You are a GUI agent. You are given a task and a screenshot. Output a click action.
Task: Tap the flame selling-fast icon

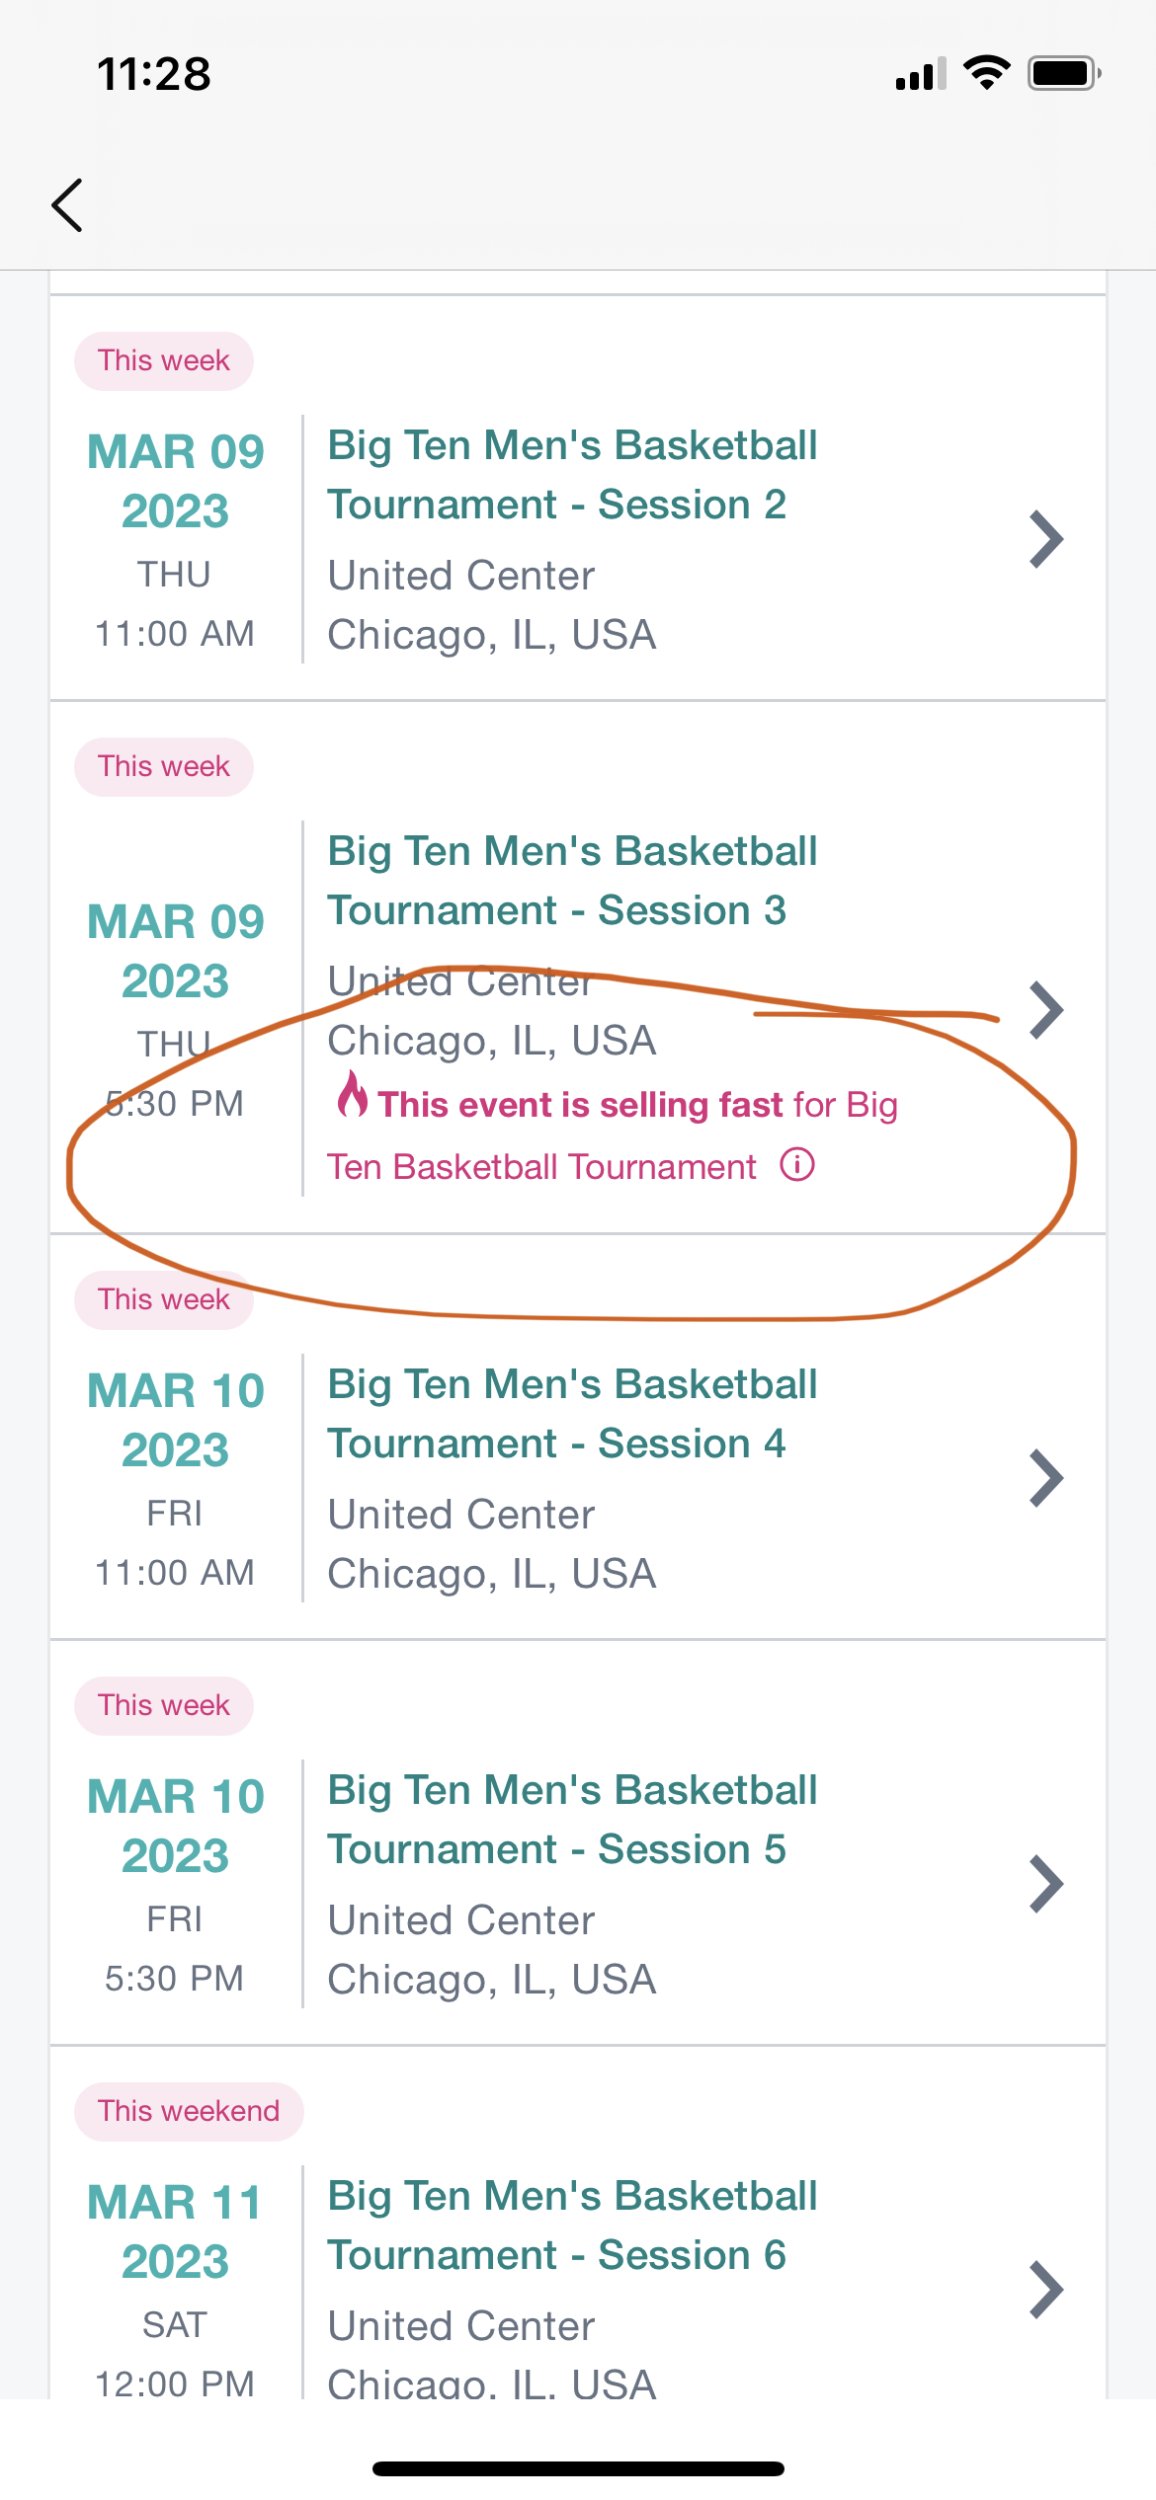352,1094
